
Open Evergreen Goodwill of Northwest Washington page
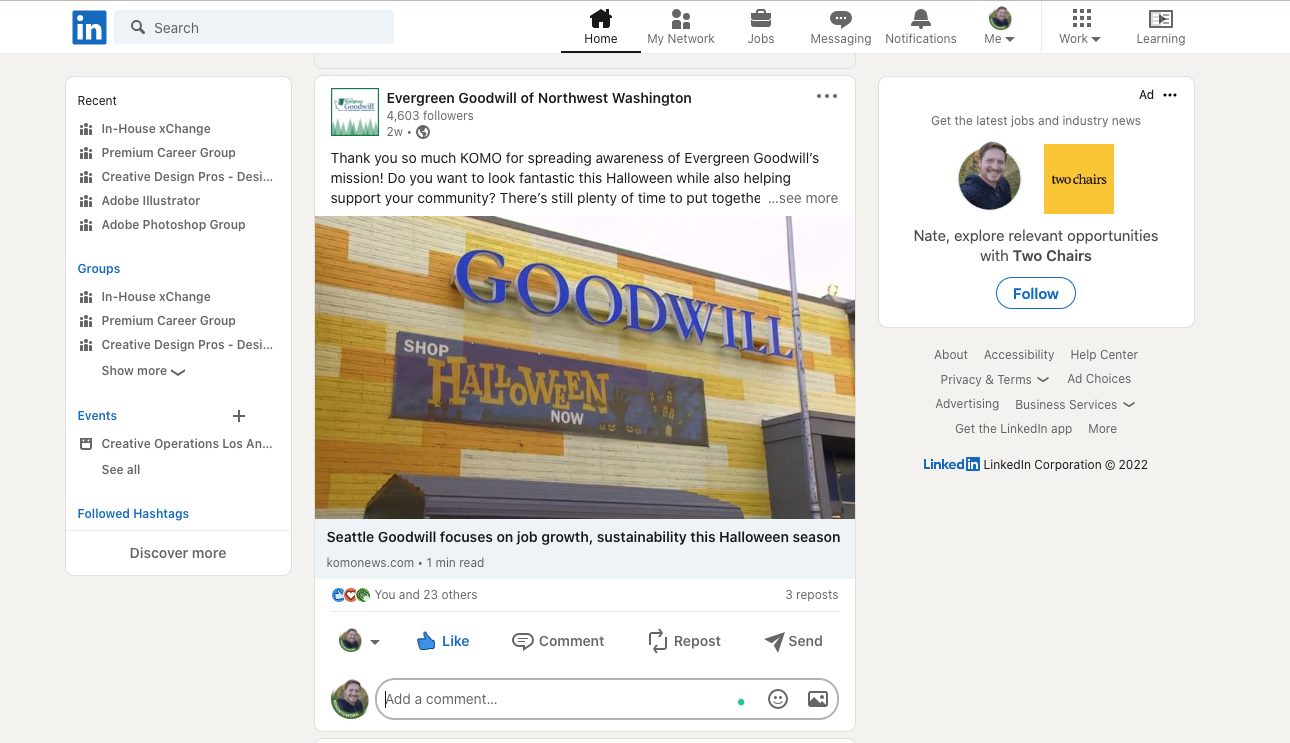539,98
